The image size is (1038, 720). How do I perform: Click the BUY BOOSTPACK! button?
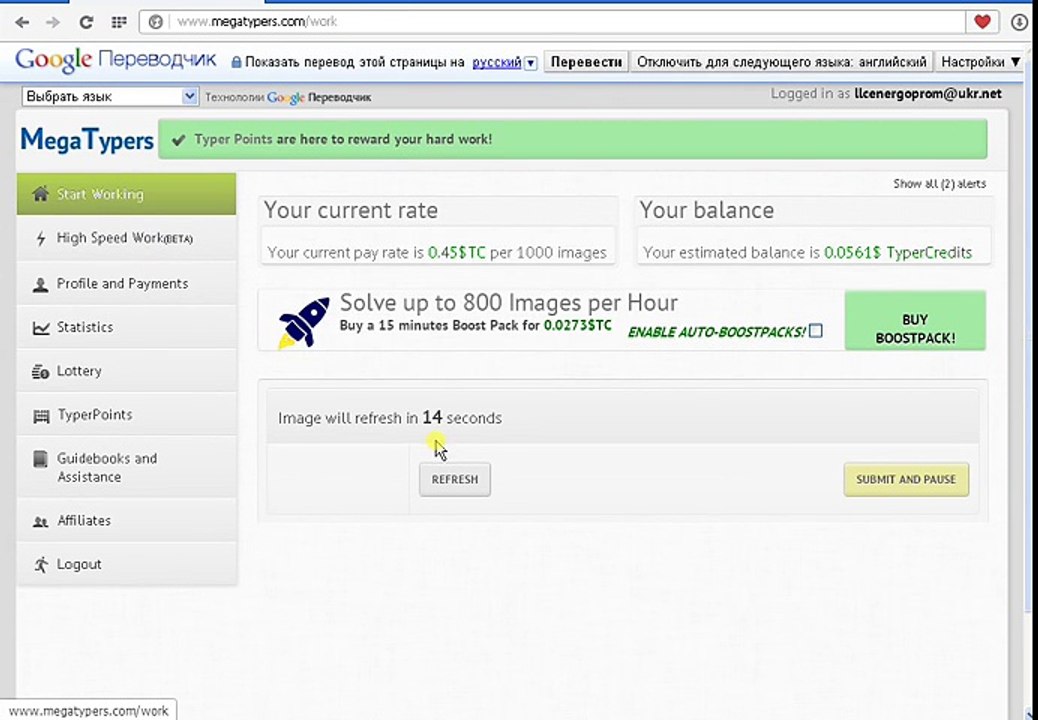(915, 320)
